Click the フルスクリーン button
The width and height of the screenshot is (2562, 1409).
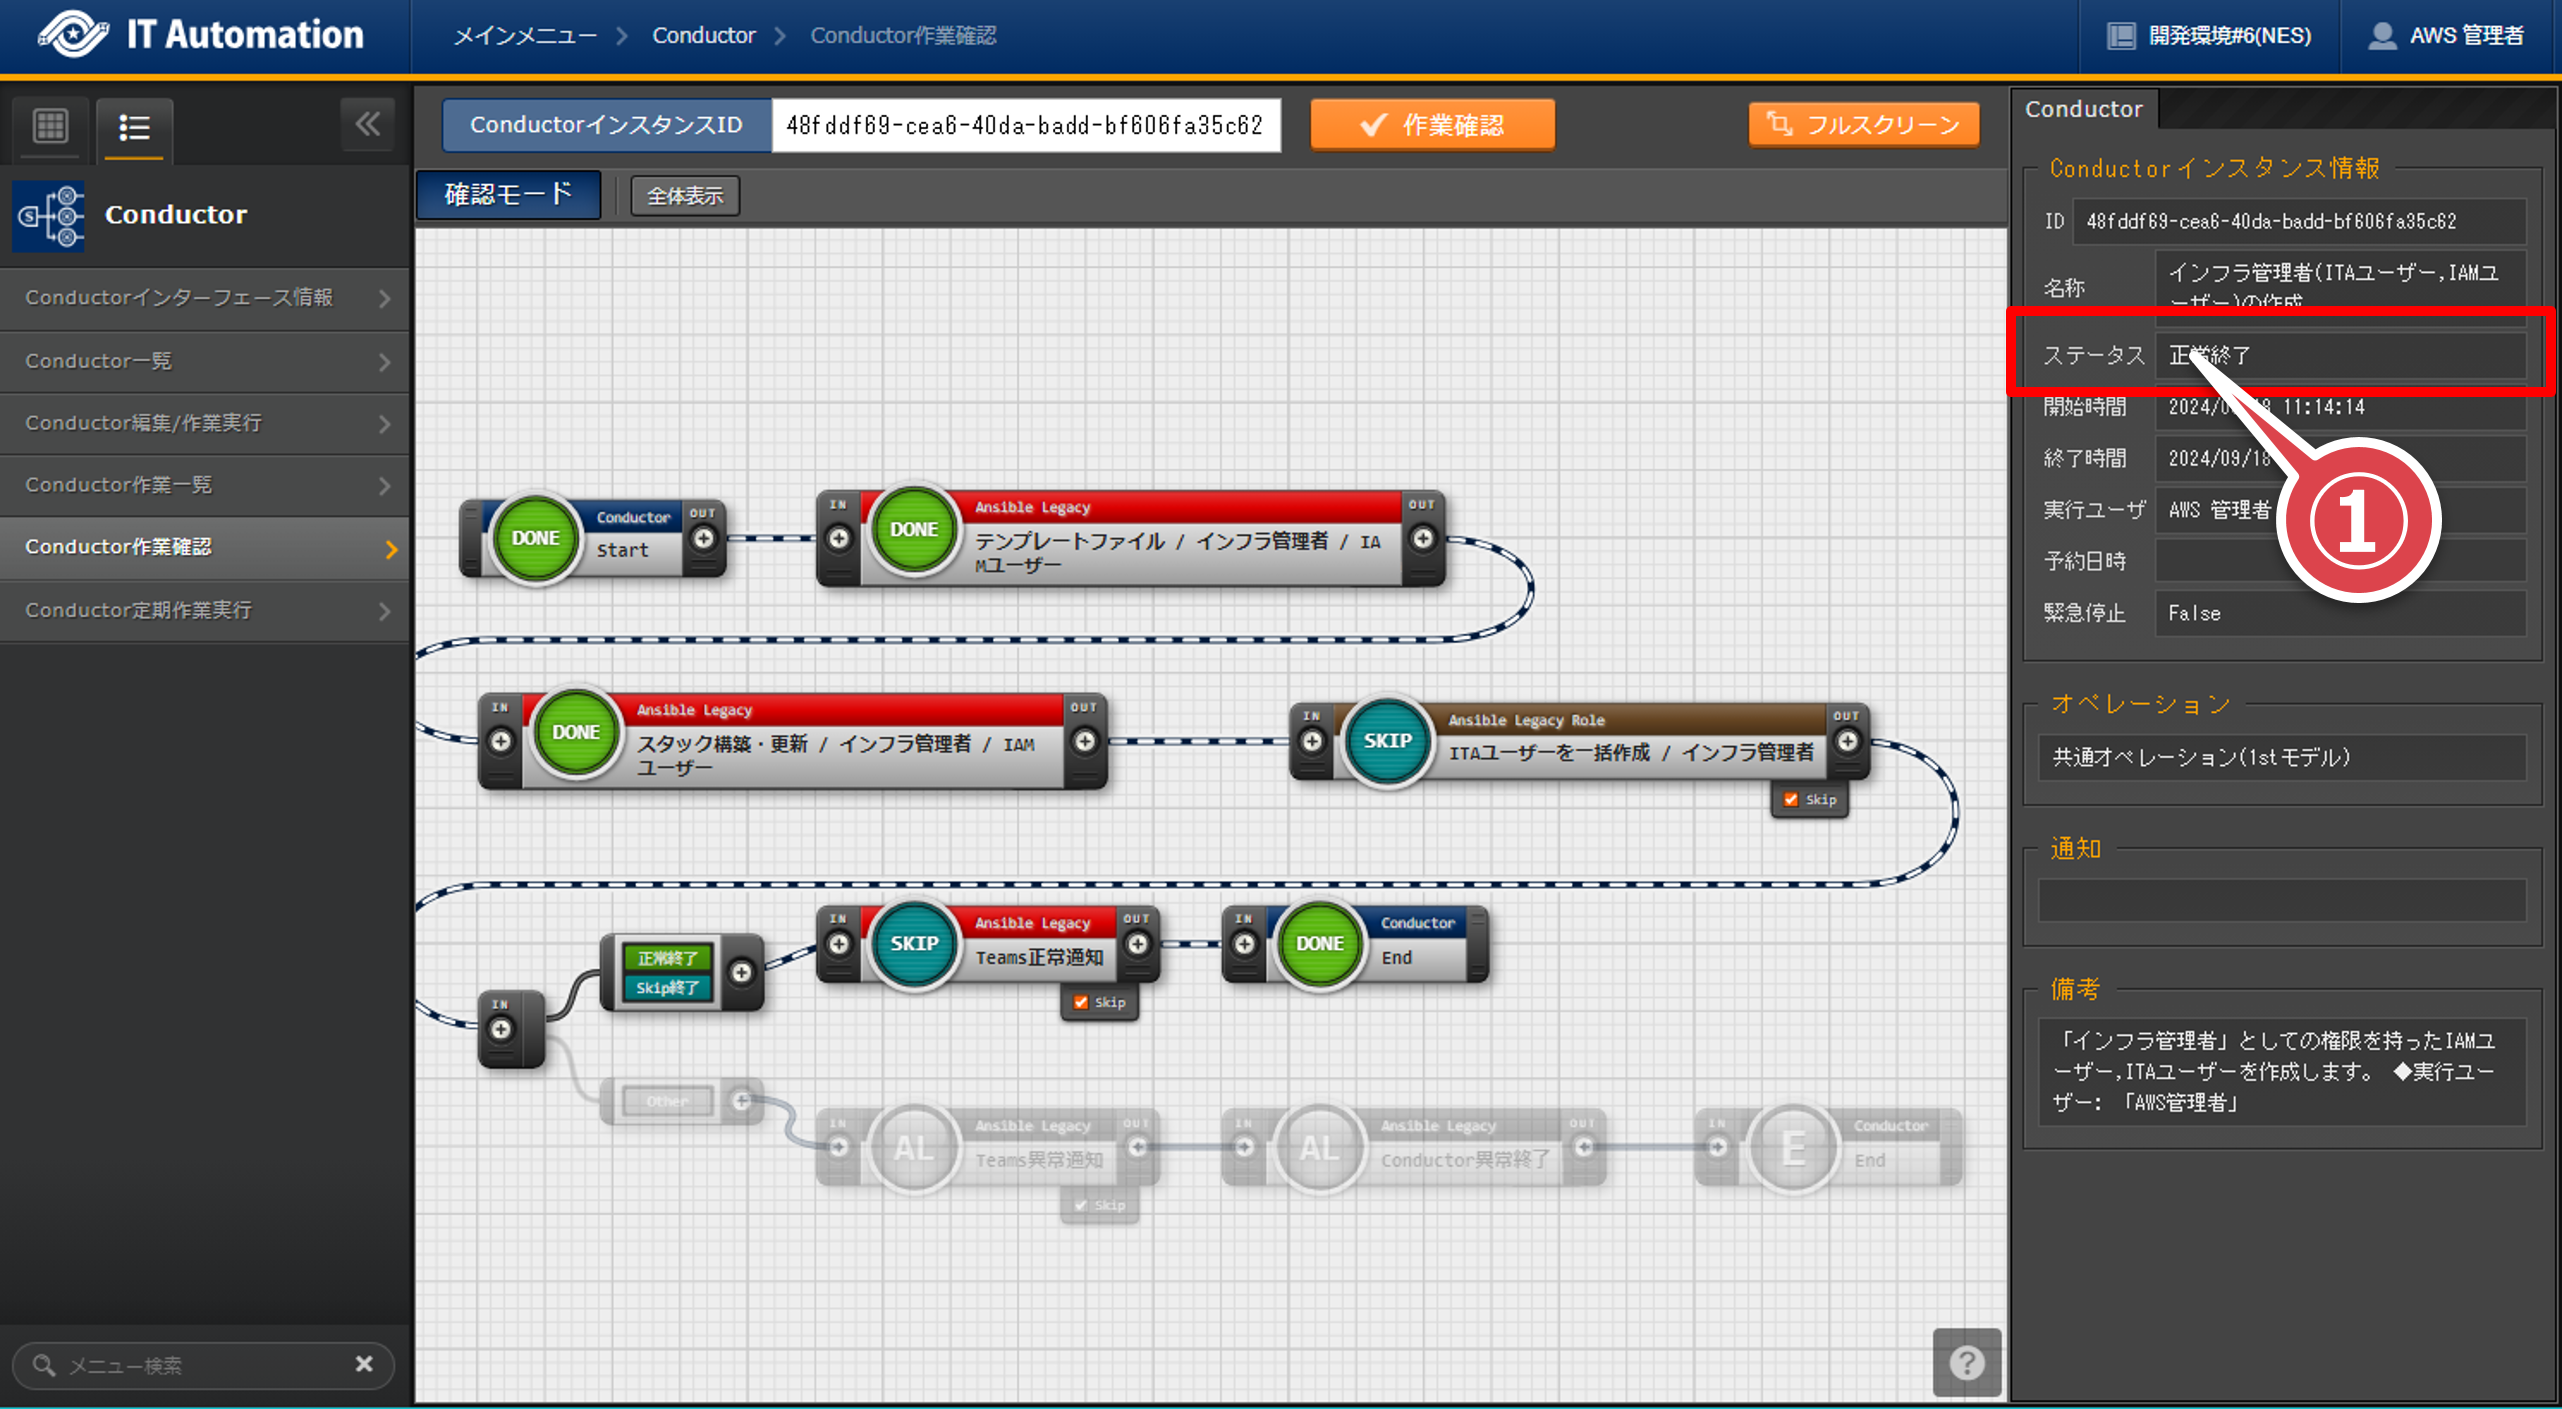(x=1864, y=125)
